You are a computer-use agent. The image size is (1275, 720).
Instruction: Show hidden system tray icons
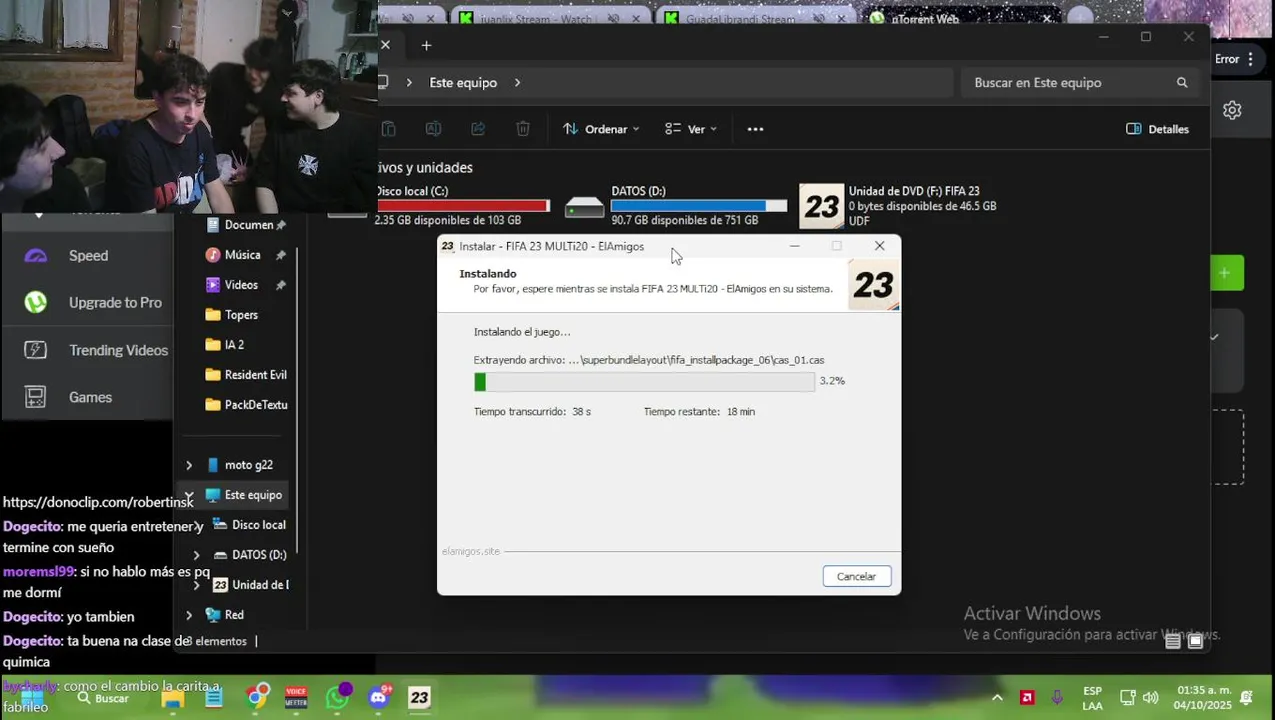coord(997,698)
